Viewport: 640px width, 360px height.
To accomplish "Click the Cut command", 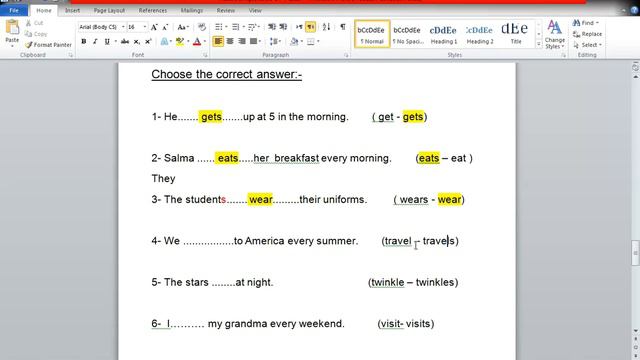I will (35, 23).
